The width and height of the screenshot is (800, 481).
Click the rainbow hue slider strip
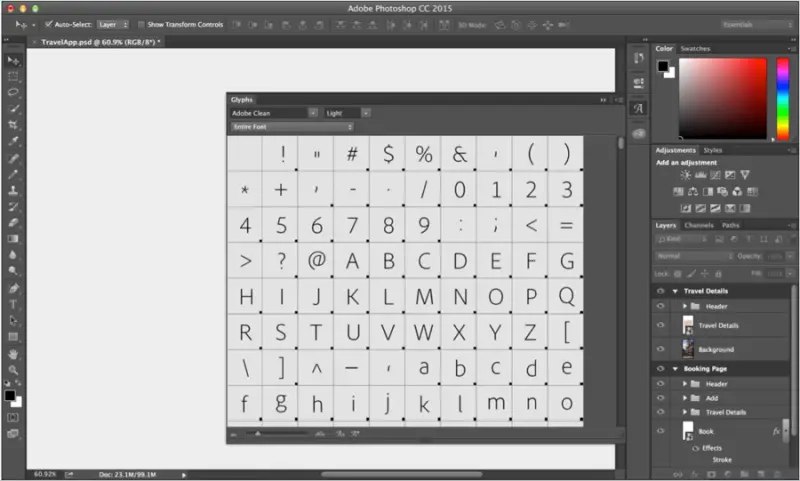783,98
